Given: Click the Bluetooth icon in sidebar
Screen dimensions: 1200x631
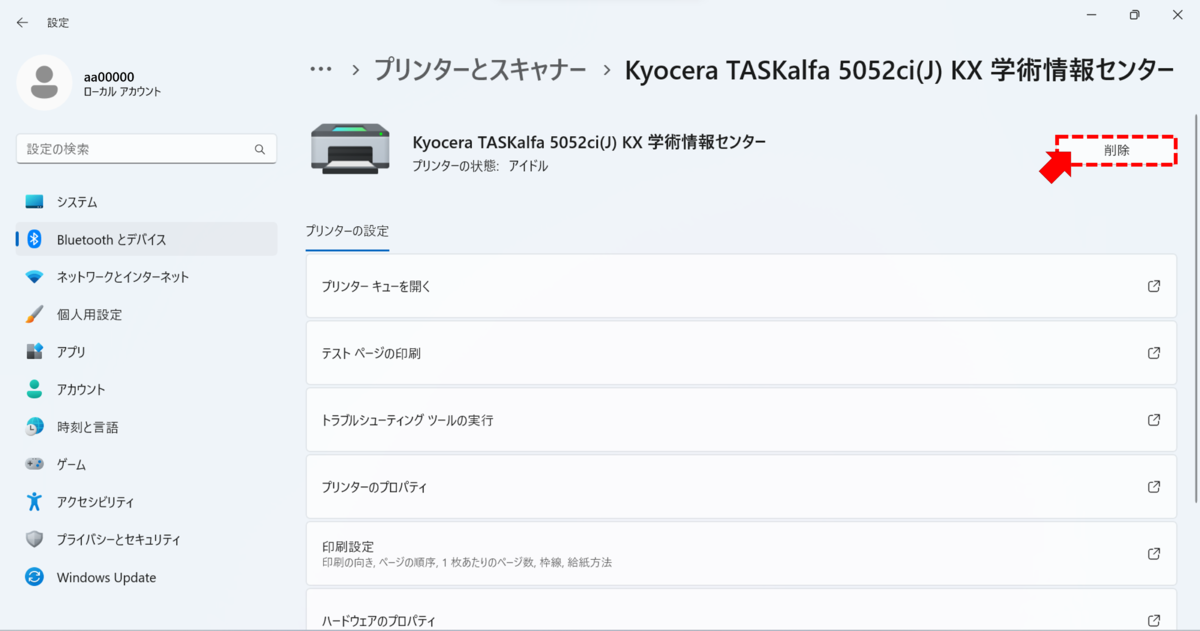Looking at the screenshot, I should coord(35,239).
